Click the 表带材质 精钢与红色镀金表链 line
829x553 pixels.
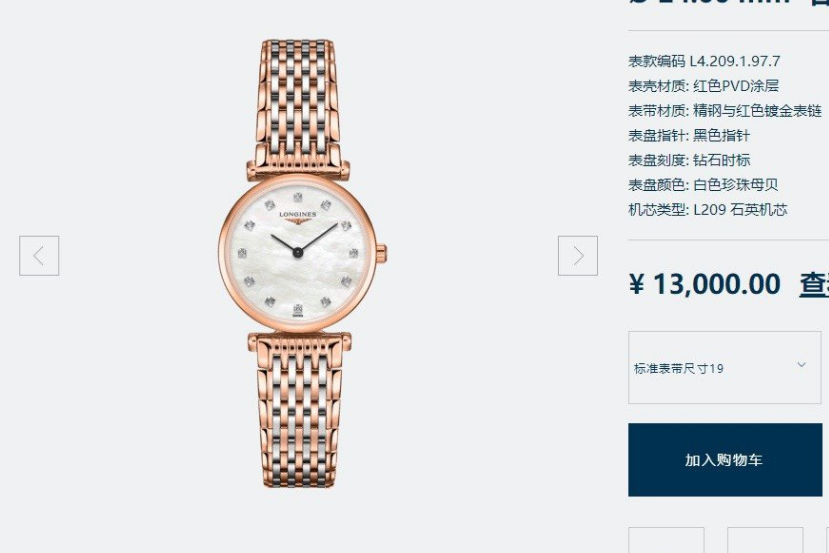pyautogui.click(x=725, y=110)
